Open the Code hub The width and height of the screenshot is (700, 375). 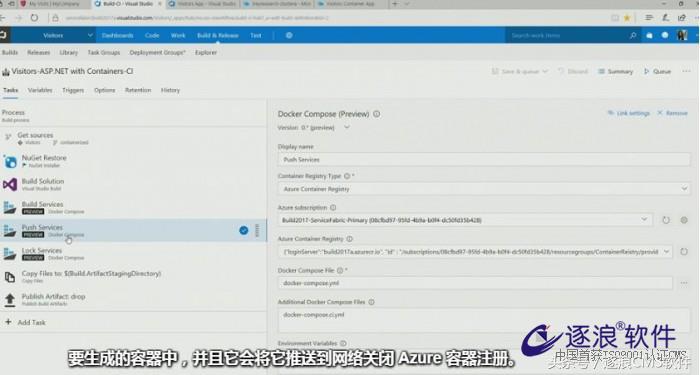pos(152,35)
